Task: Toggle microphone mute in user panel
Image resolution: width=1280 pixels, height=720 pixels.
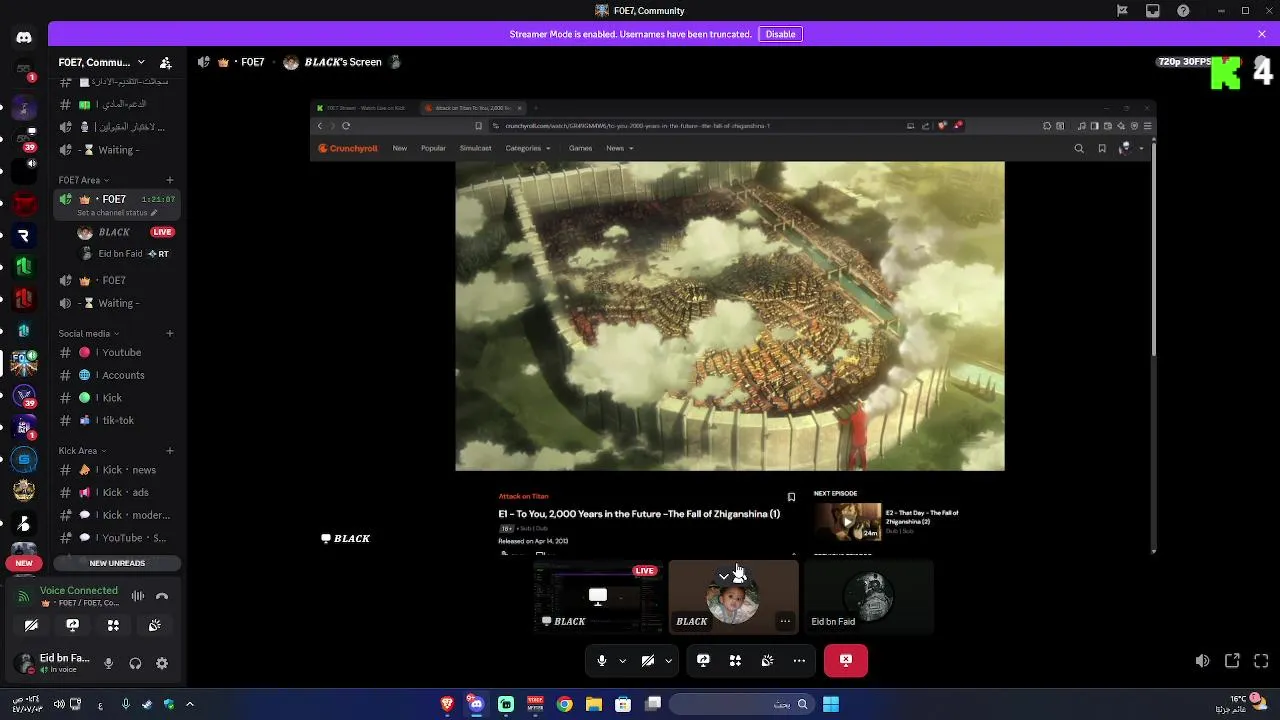Action: pos(109,663)
